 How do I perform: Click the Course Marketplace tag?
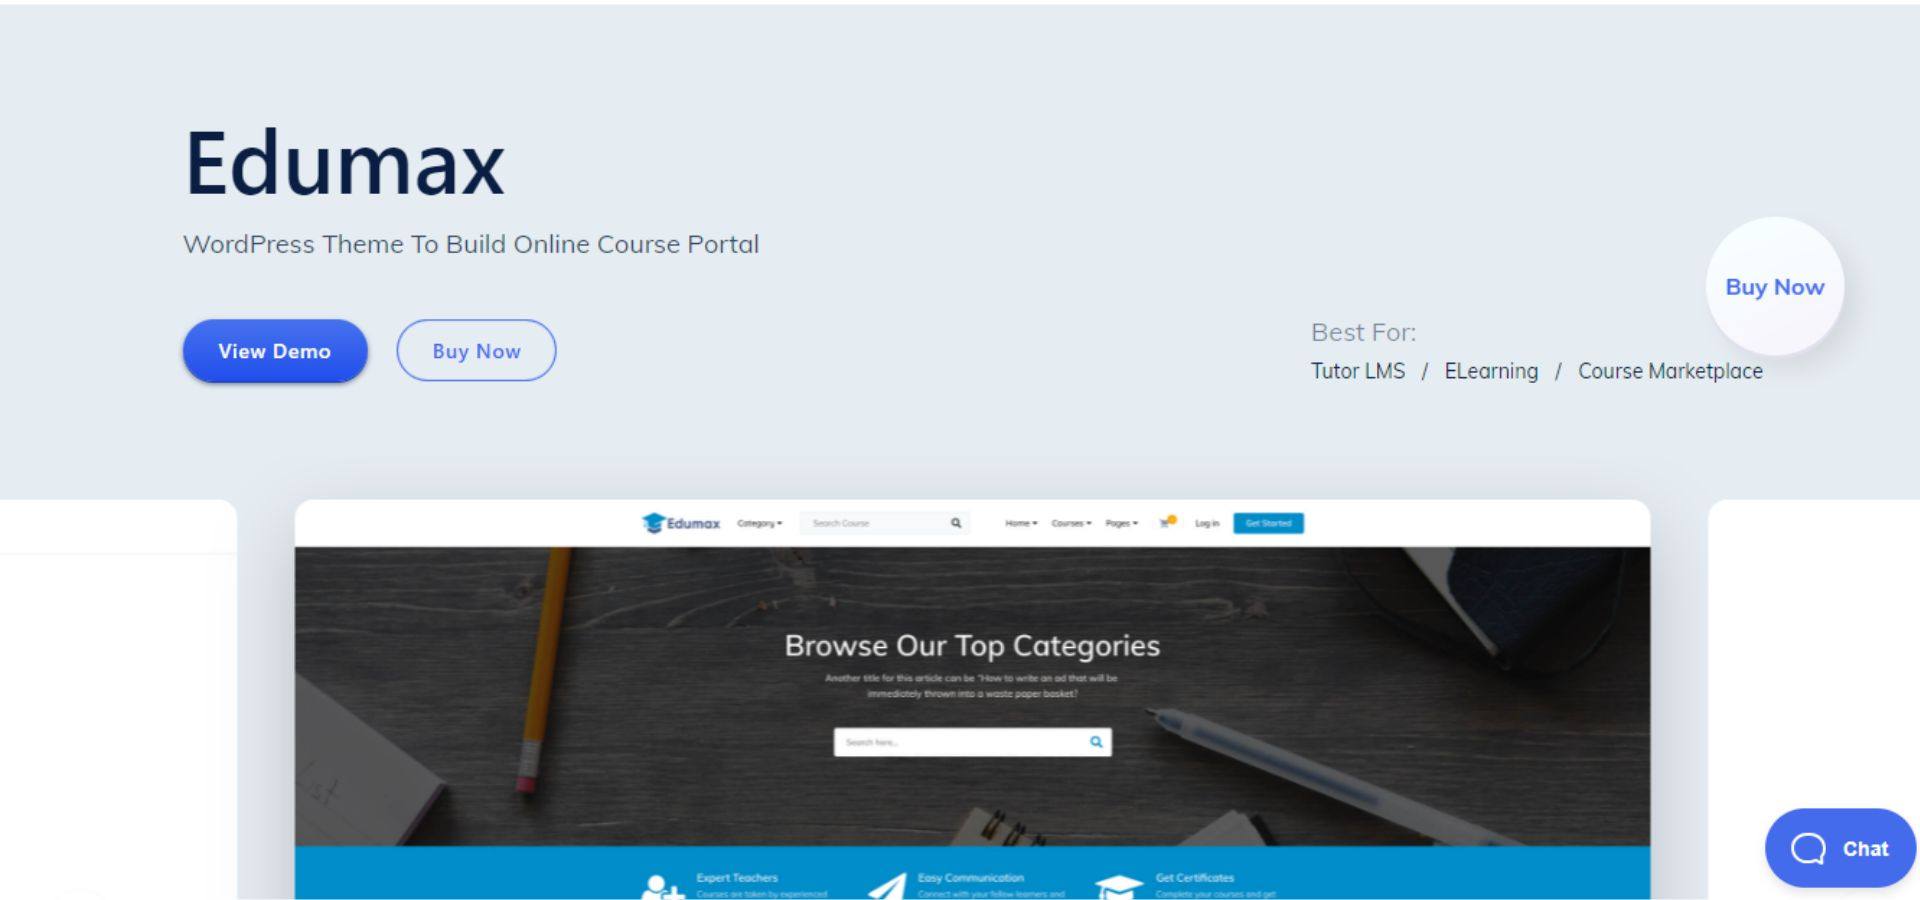(1670, 371)
